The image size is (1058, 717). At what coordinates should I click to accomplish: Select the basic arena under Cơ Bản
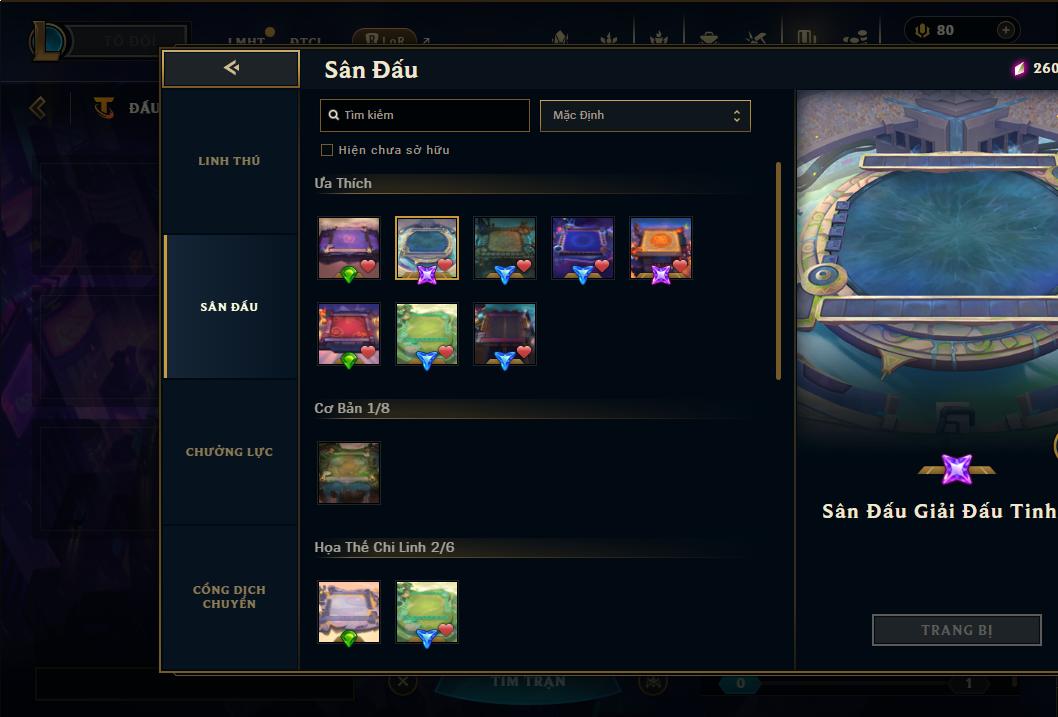(x=349, y=473)
